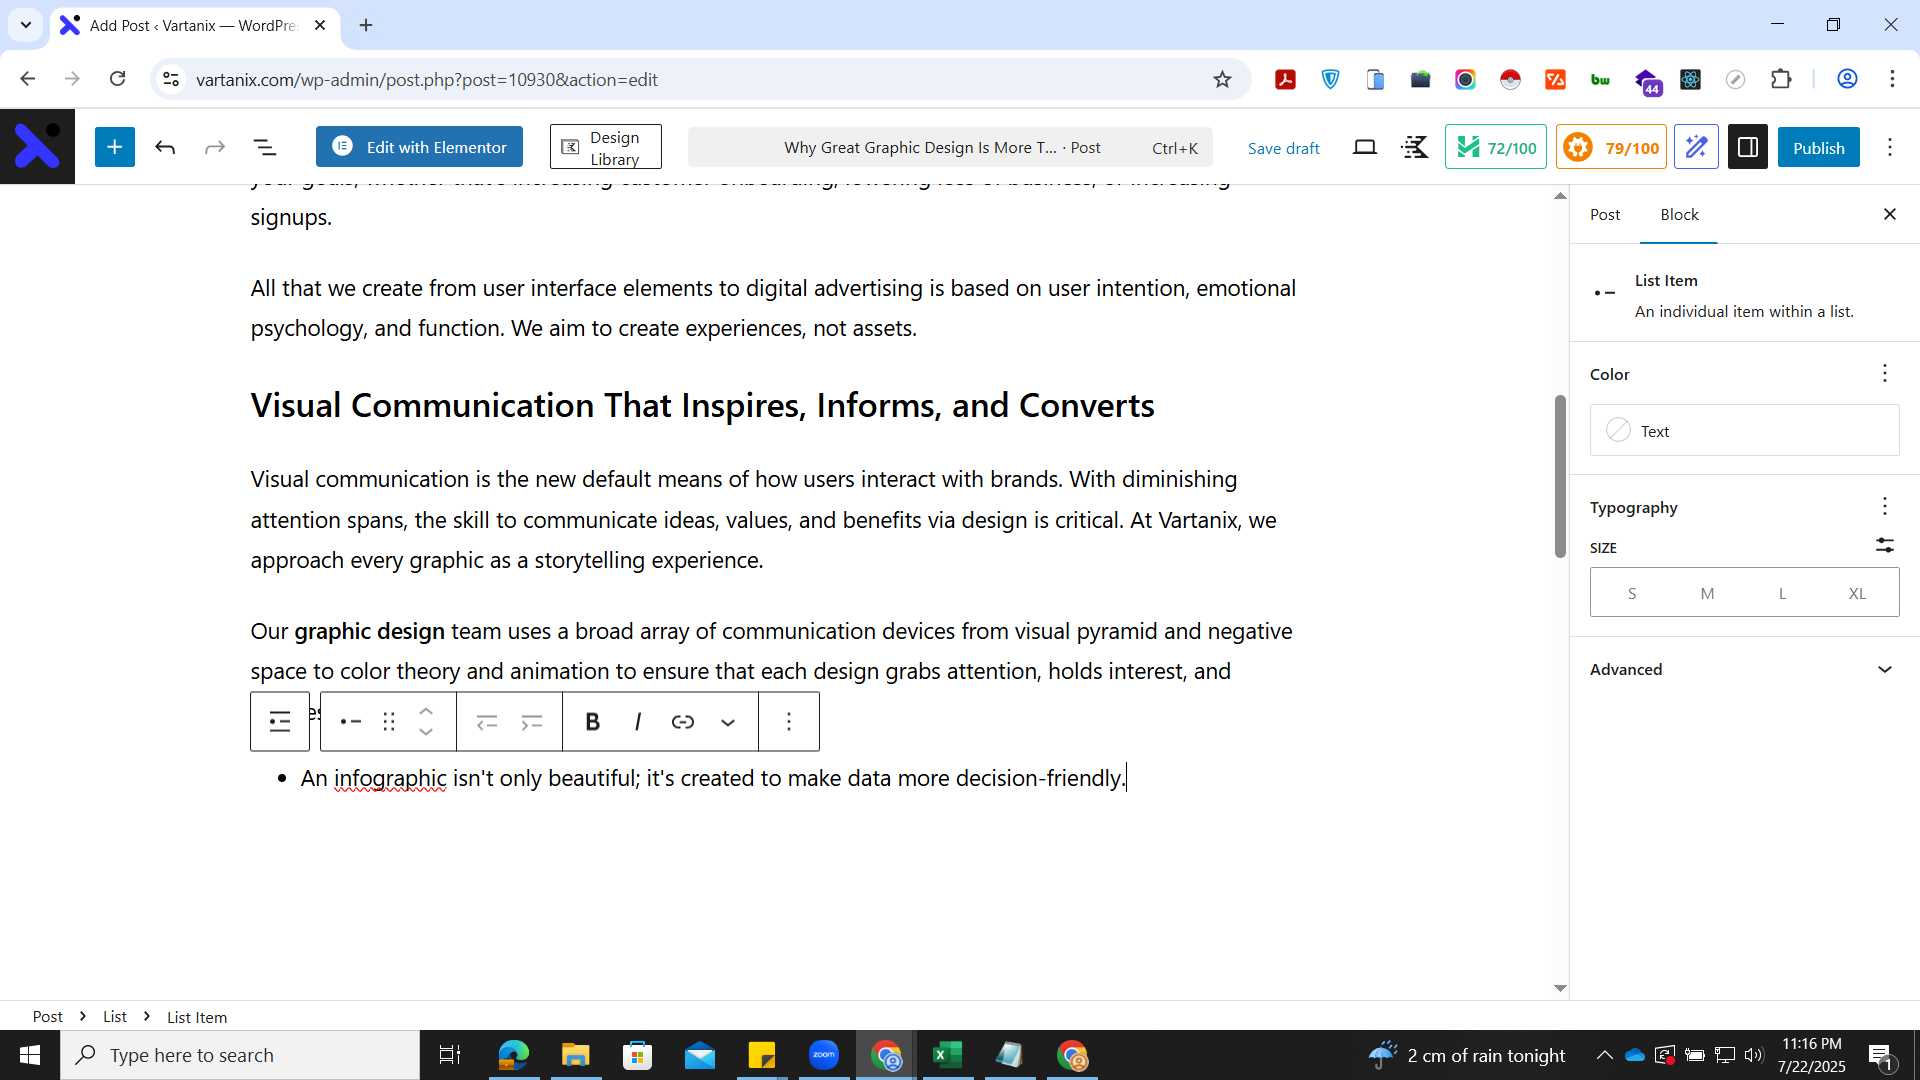Image resolution: width=1920 pixels, height=1080 pixels.
Task: Open command palette via post title bar
Action: point(949,147)
